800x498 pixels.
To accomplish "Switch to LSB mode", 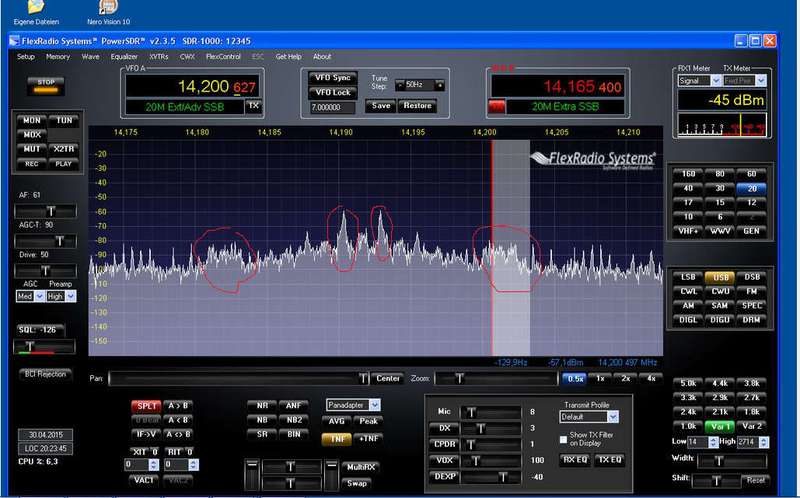I will 688,277.
